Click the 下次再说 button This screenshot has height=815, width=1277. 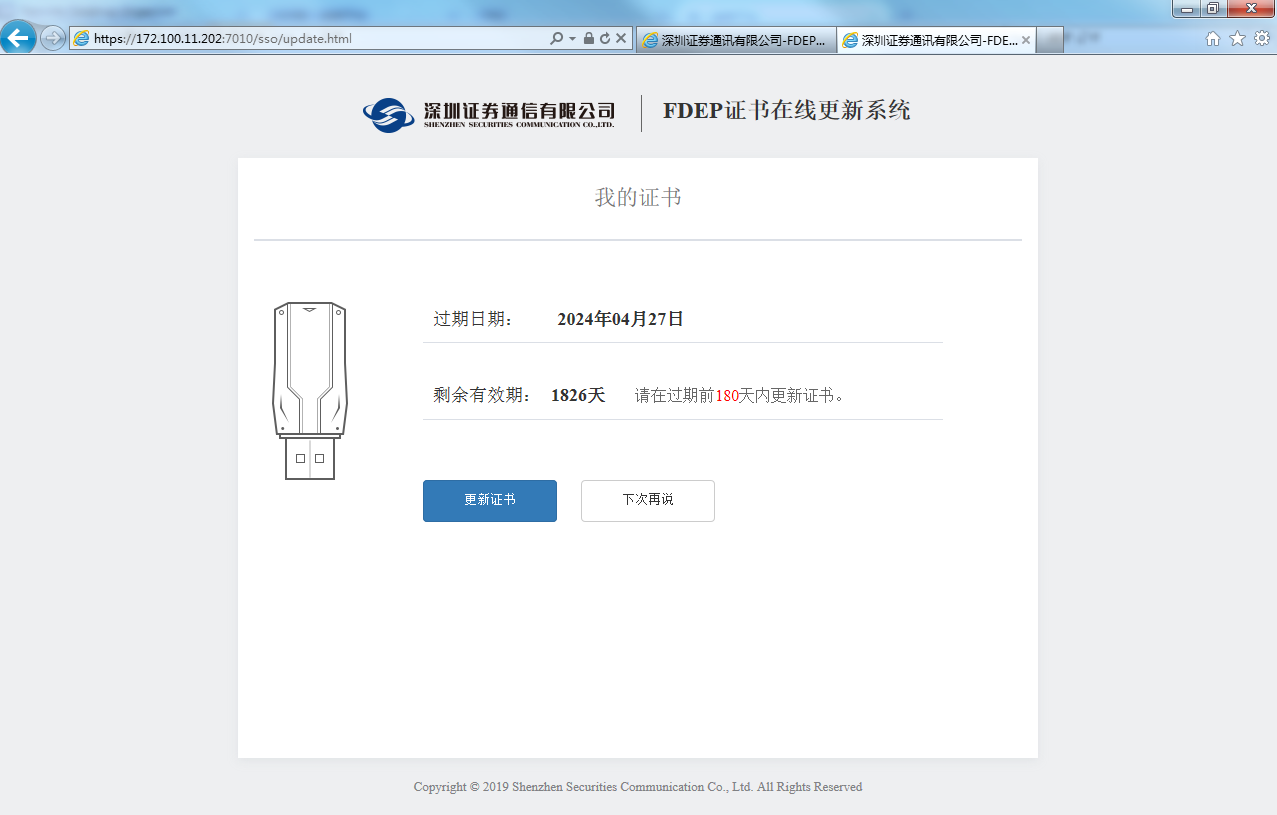pyautogui.click(x=648, y=501)
